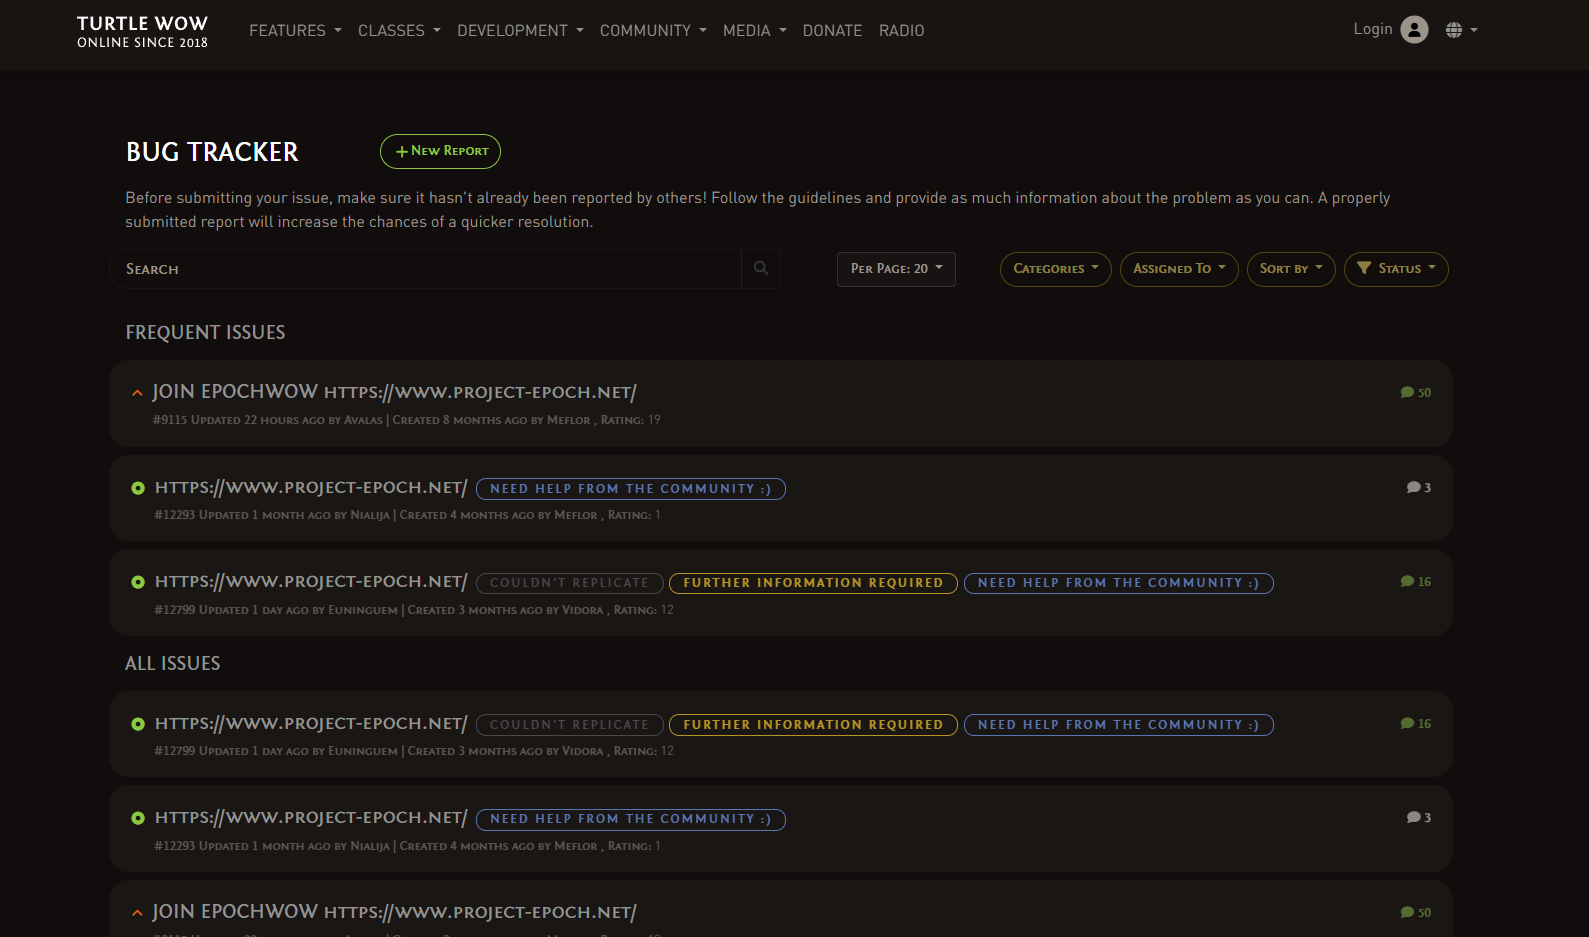Viewport: 1589px width, 937px height.
Task: Open the user account avatar icon
Action: tap(1414, 30)
